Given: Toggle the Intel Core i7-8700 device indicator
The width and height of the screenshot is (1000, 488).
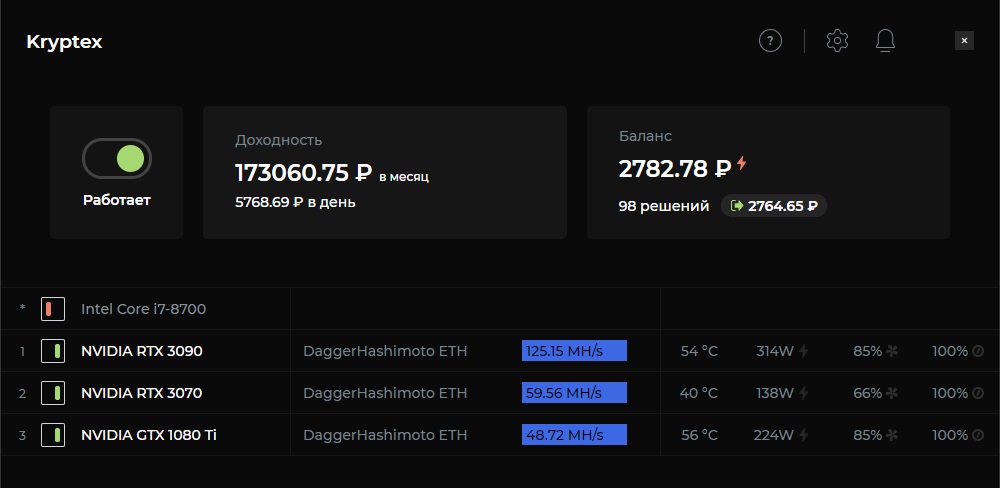Looking at the screenshot, I should (x=53, y=309).
